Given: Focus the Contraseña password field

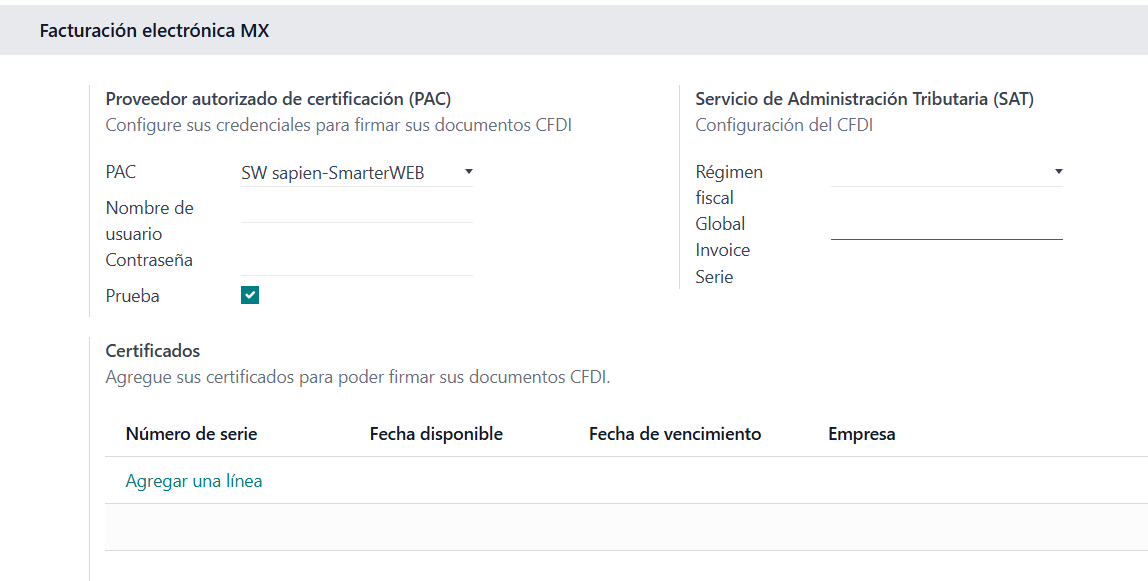Looking at the screenshot, I should tap(356, 261).
